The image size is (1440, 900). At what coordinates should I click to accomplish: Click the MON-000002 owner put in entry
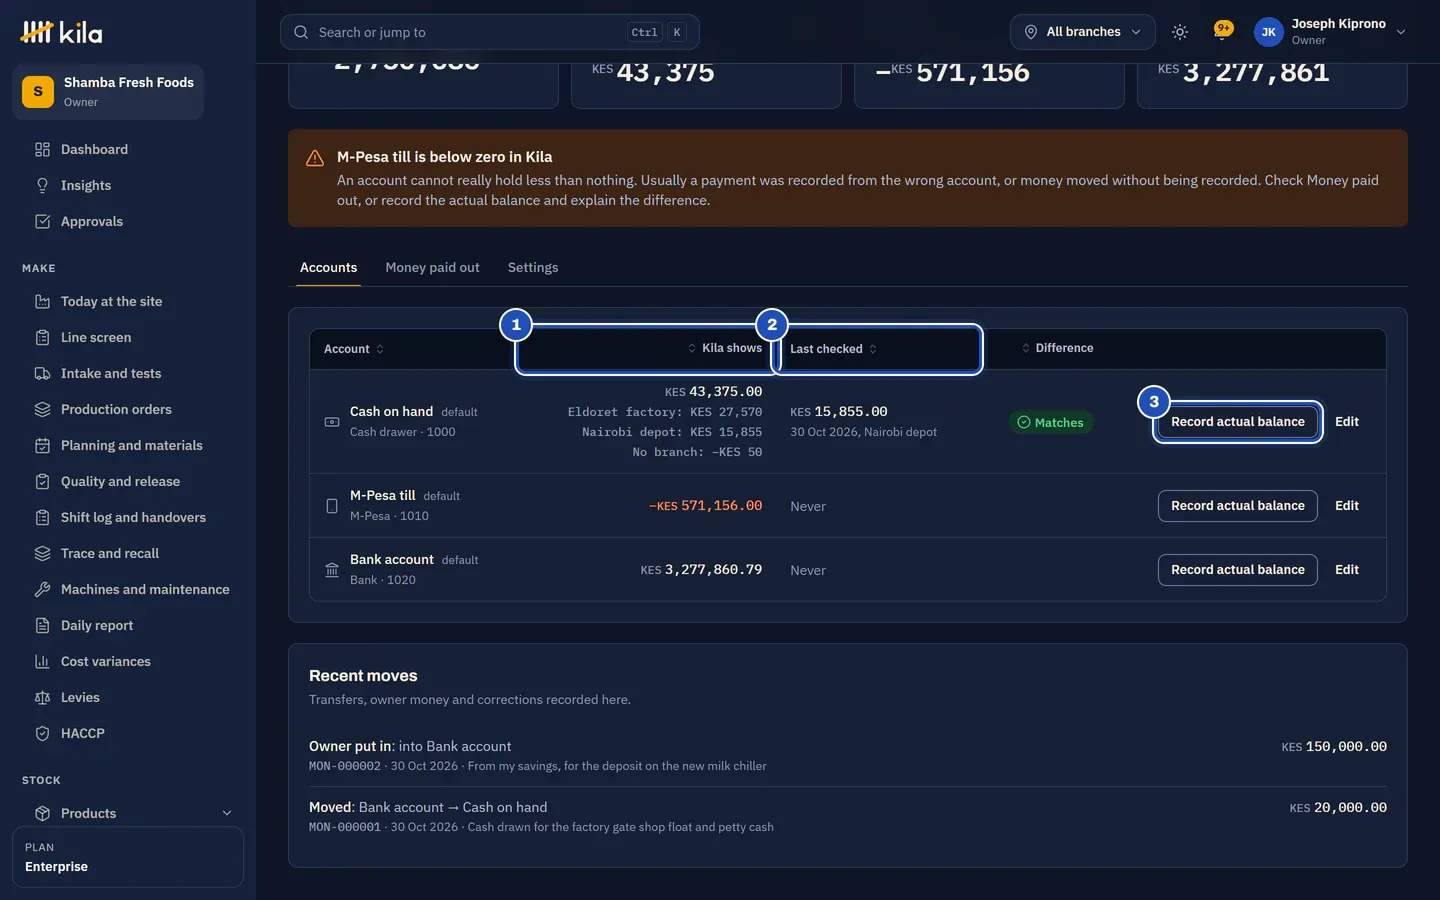point(847,756)
